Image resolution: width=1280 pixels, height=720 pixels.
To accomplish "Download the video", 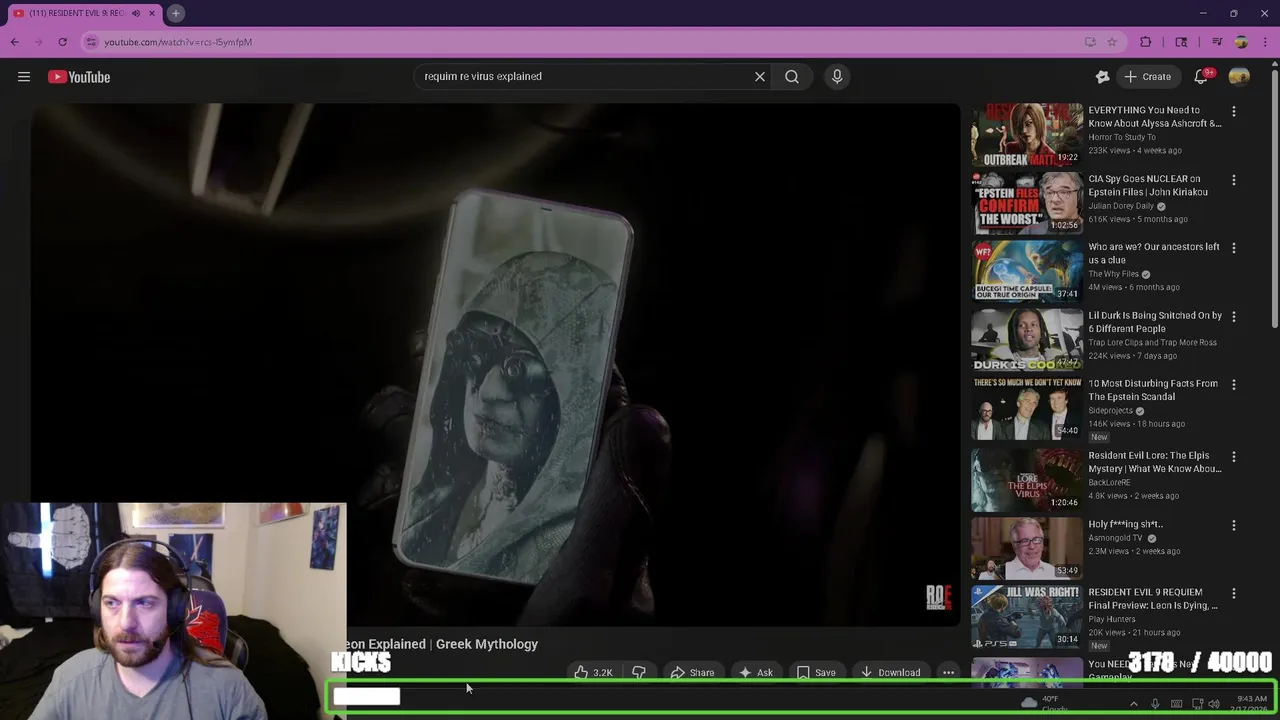I will point(890,673).
